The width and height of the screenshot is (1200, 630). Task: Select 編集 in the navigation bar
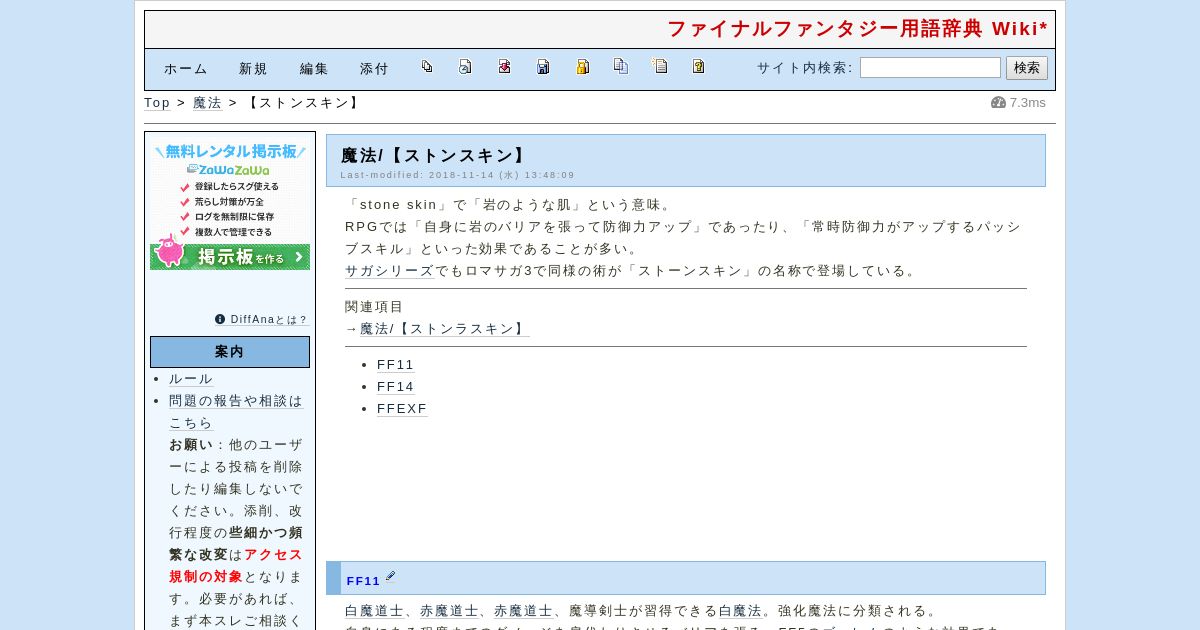click(314, 69)
